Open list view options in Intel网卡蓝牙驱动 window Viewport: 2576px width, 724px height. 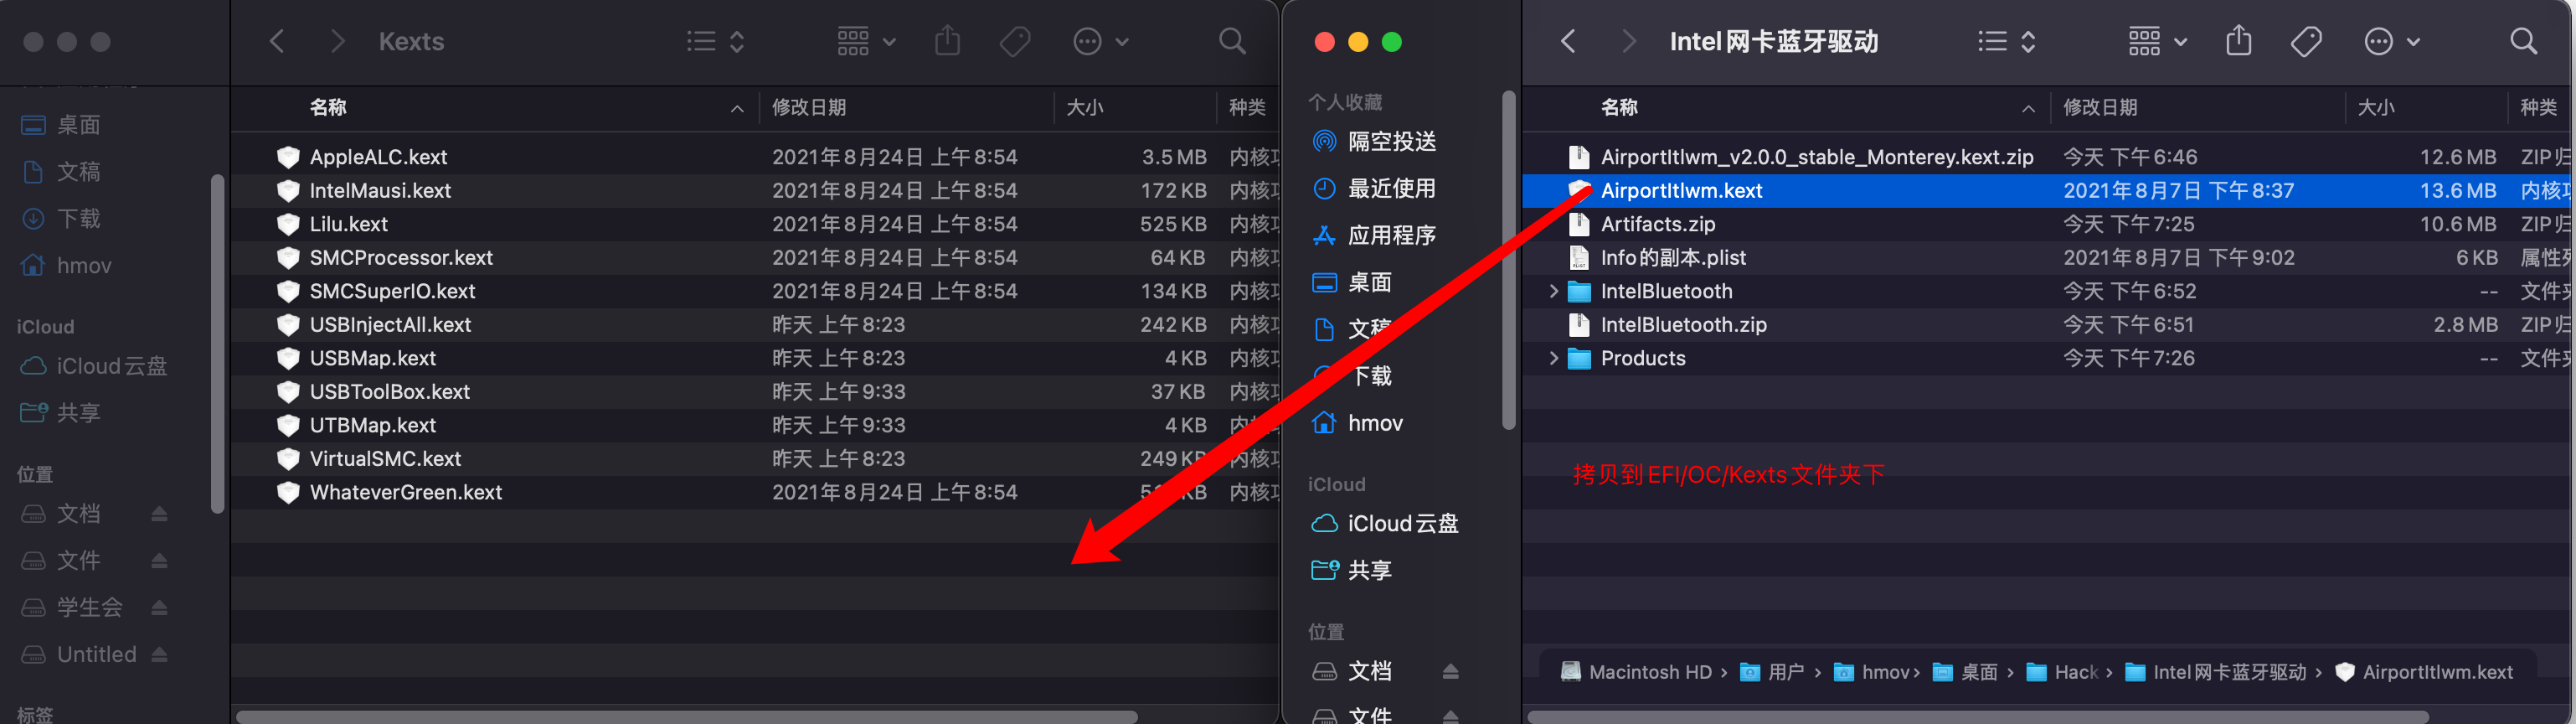2007,41
